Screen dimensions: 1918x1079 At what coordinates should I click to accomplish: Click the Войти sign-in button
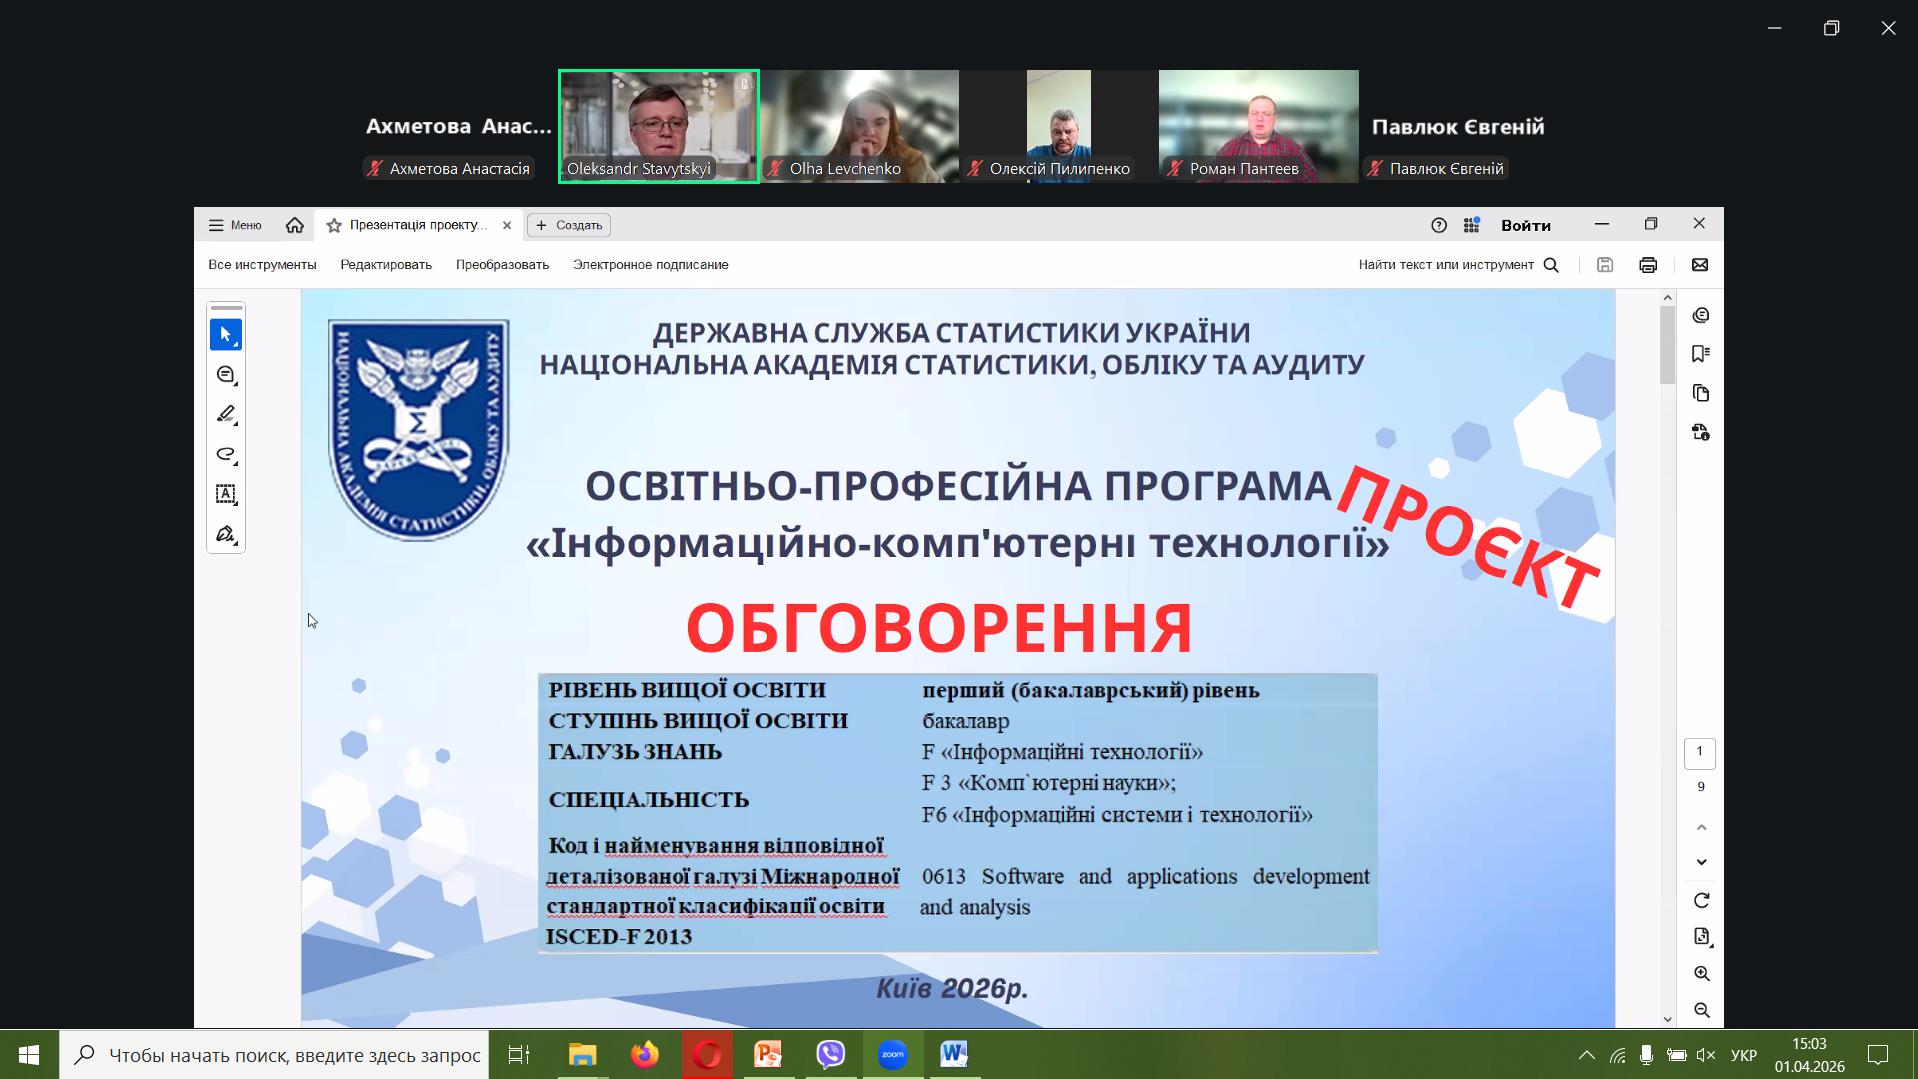click(1525, 225)
